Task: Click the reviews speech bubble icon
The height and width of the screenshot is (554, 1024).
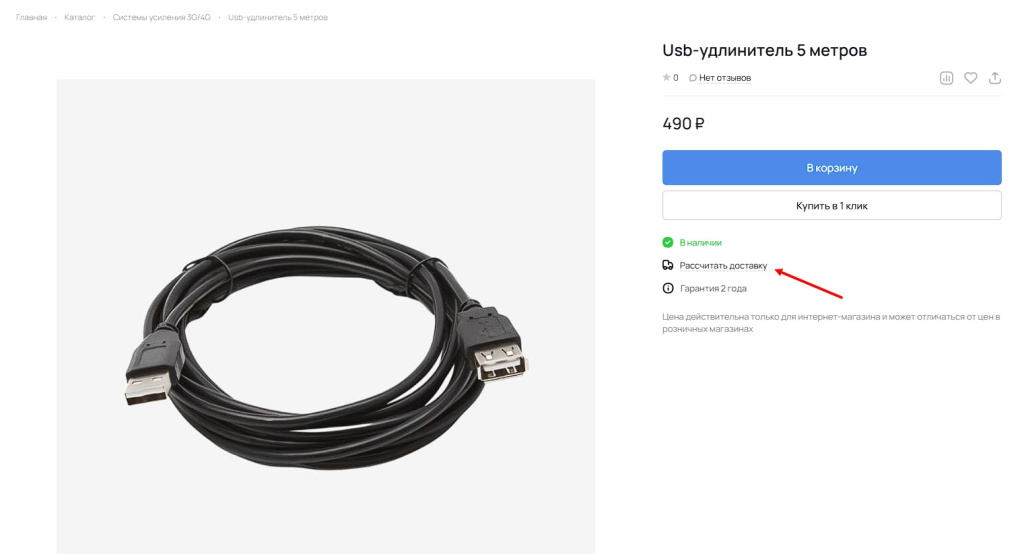Action: coord(693,78)
